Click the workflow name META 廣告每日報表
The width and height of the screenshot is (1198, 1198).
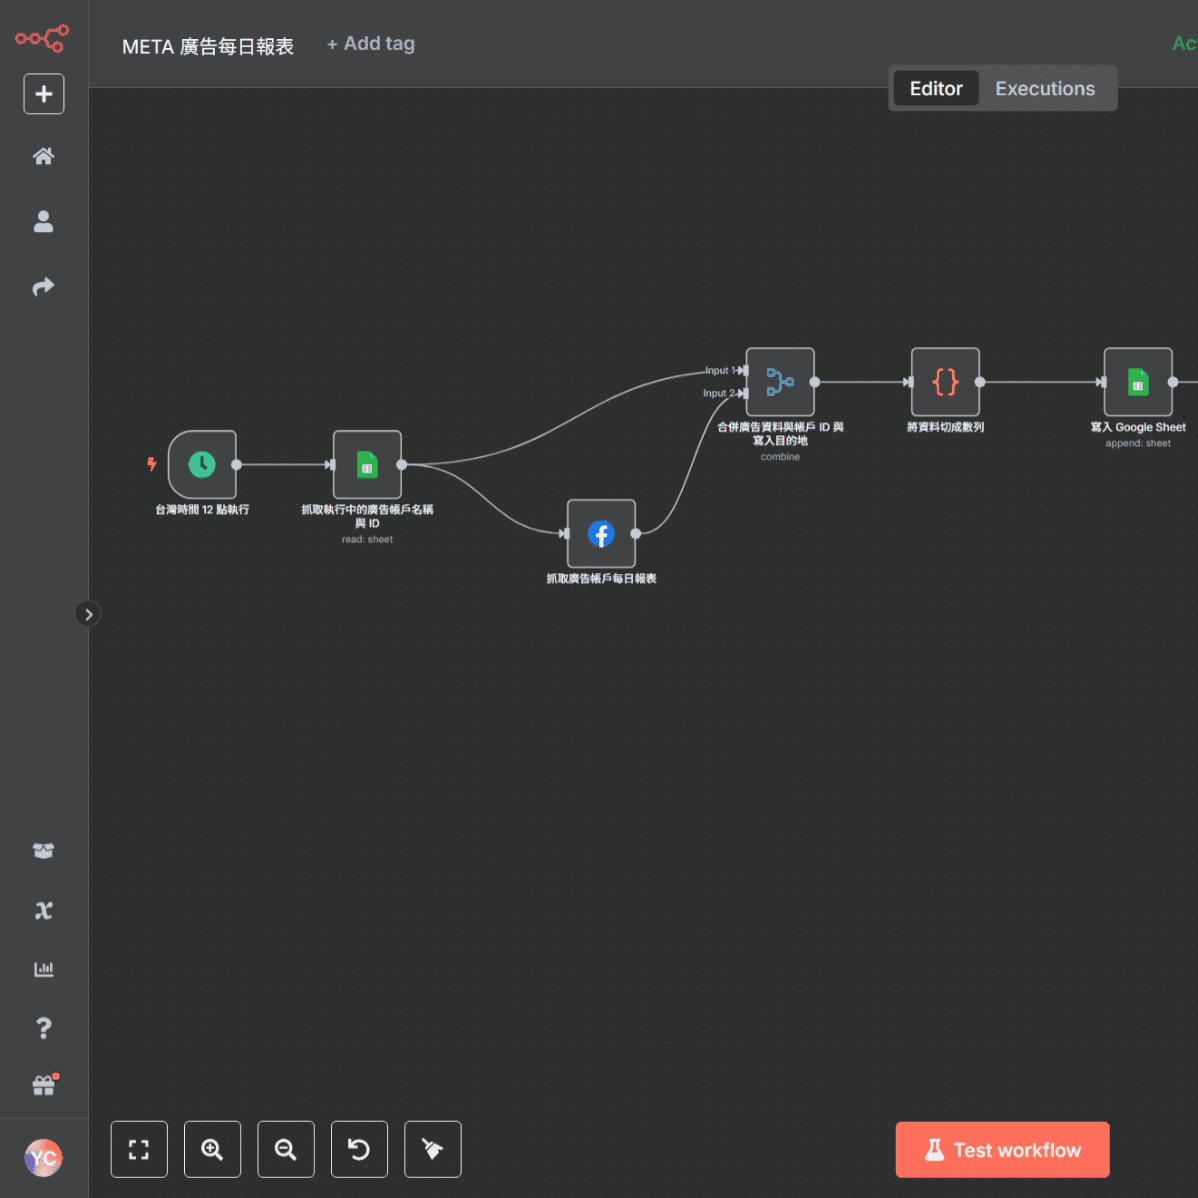[208, 47]
